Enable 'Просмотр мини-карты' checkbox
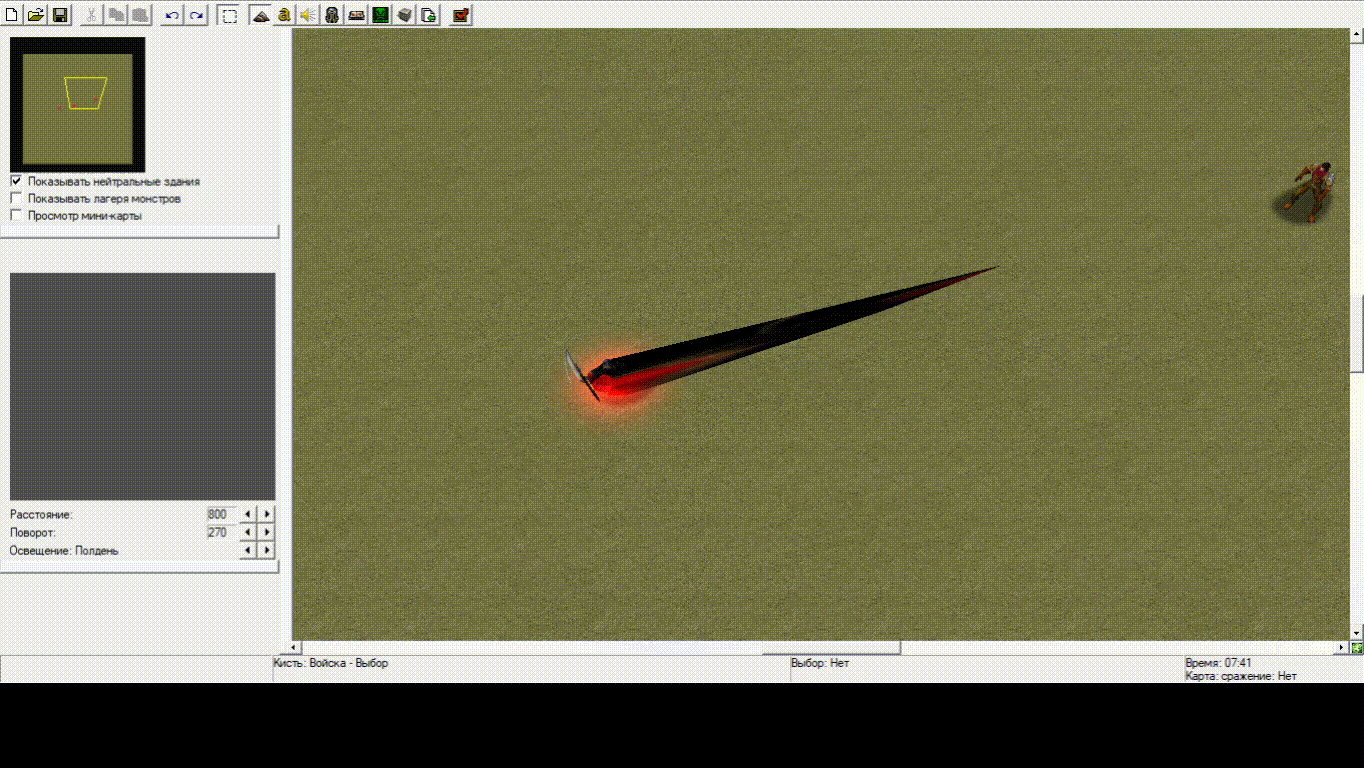 pyautogui.click(x=16, y=215)
